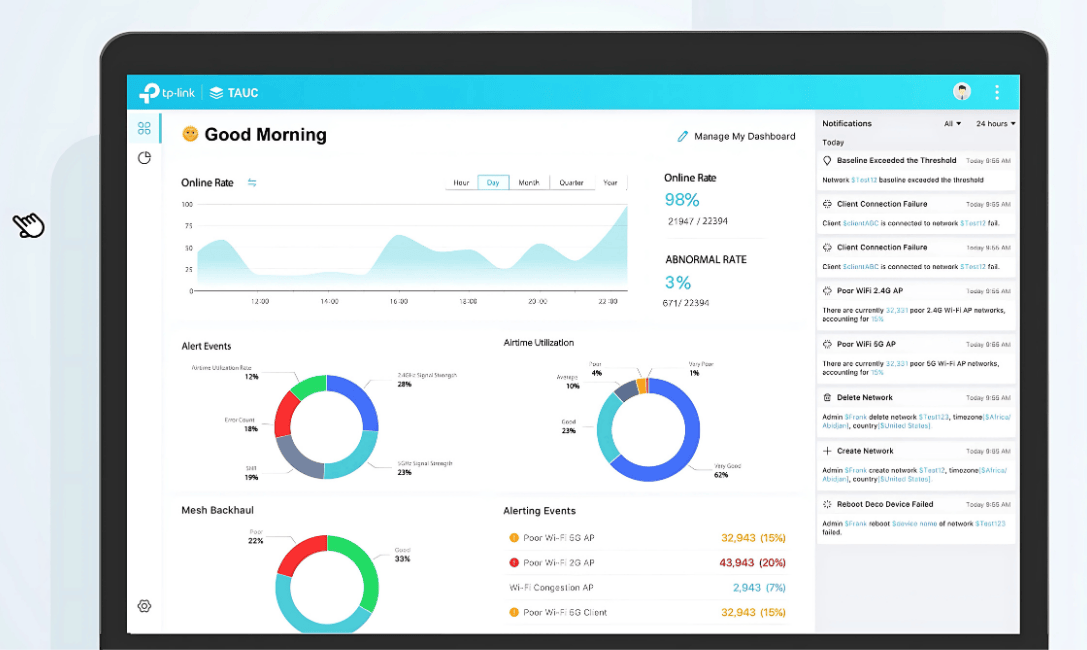Switch chart range to Month
1087x650 pixels.
pos(529,183)
